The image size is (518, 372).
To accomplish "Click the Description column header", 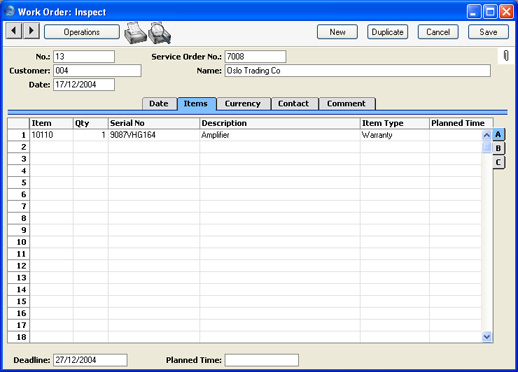I will (280, 123).
